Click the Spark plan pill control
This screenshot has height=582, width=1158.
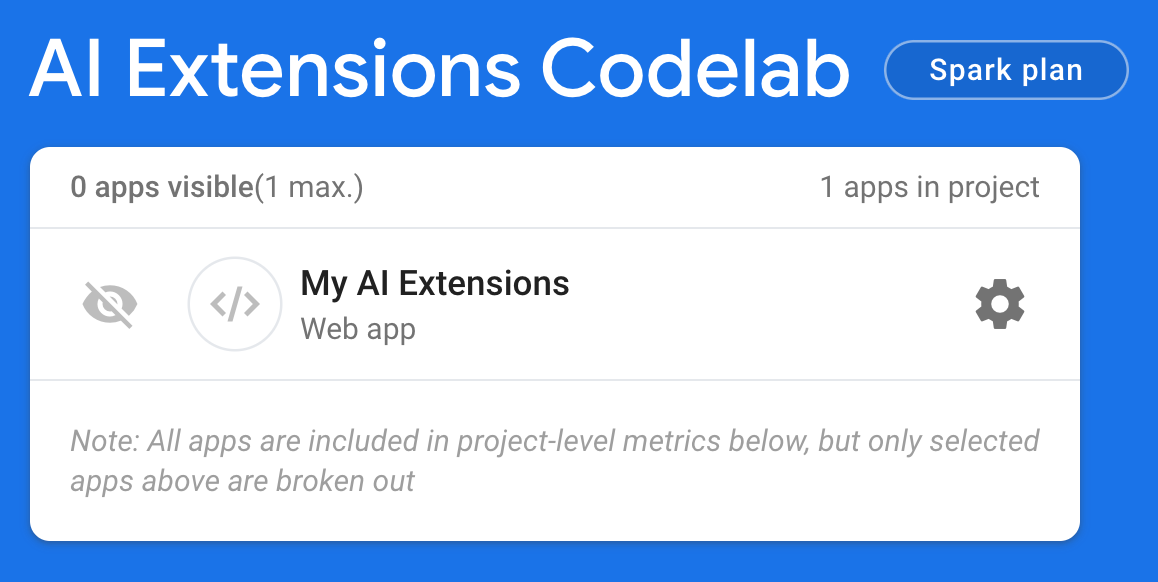[x=1006, y=69]
